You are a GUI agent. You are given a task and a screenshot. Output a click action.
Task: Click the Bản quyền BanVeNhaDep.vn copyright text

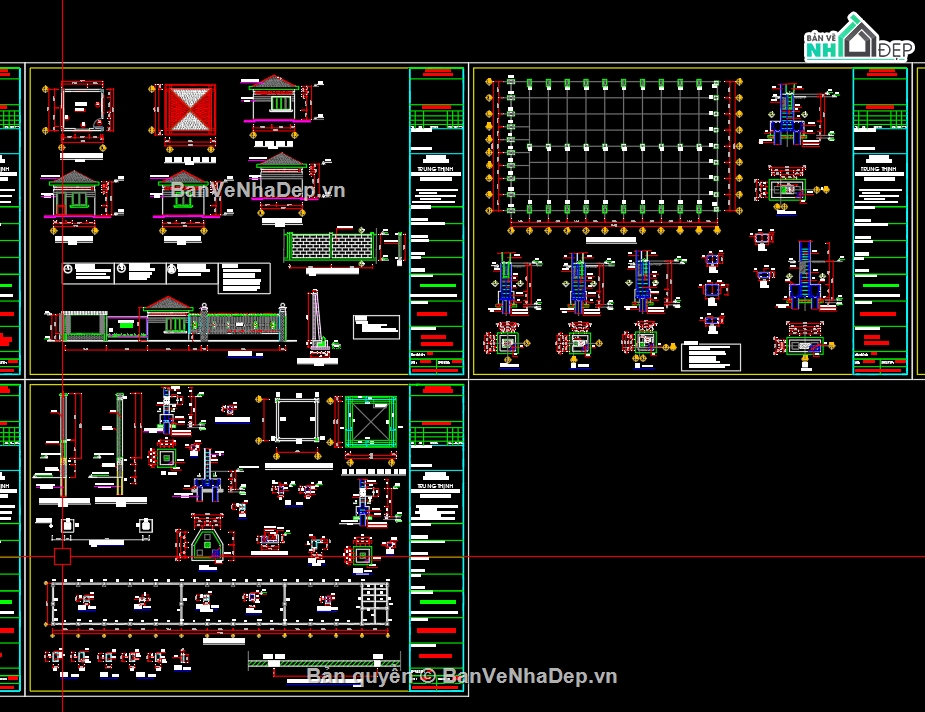[462, 676]
